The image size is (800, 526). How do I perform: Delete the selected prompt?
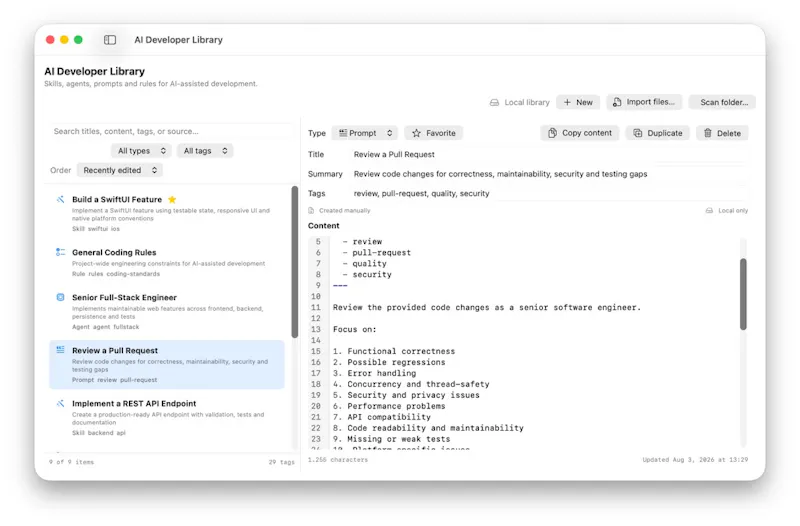(722, 133)
